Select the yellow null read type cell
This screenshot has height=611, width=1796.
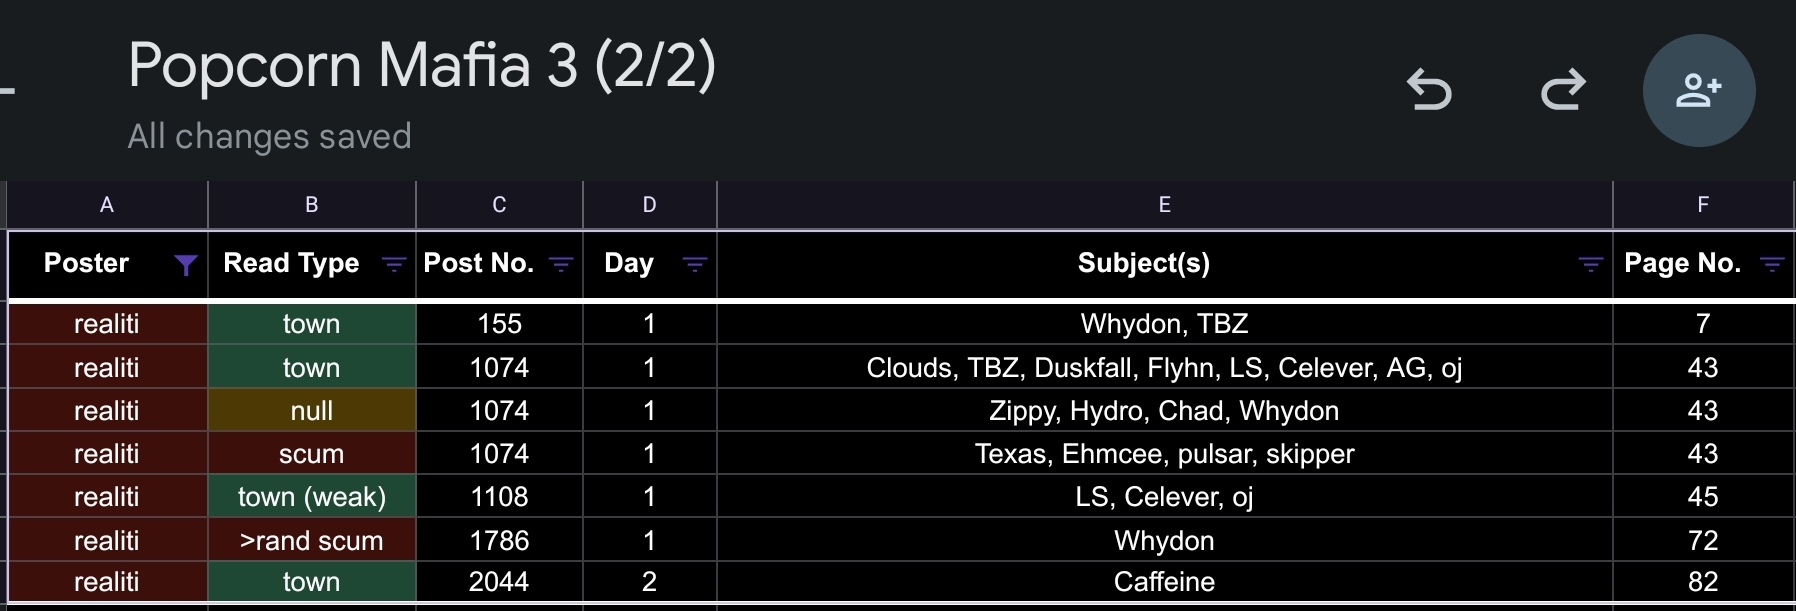[x=312, y=410]
